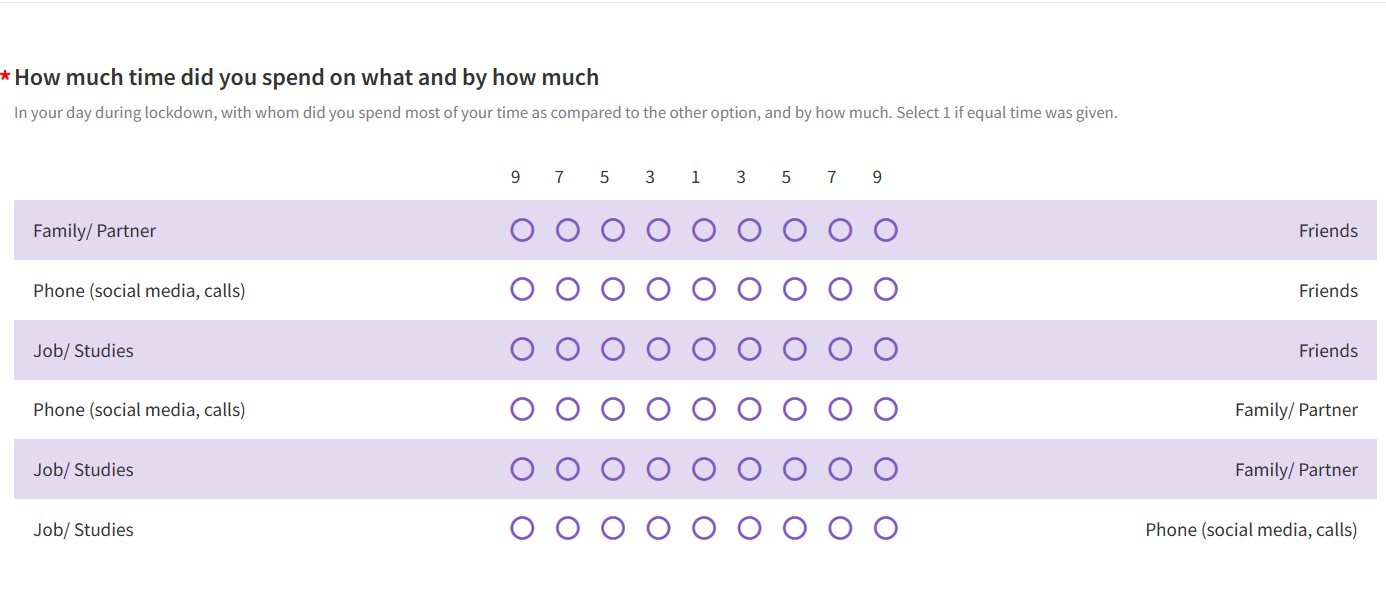Choose rightmost 9 in Job/Studies vs Family/Partner row

(885, 469)
